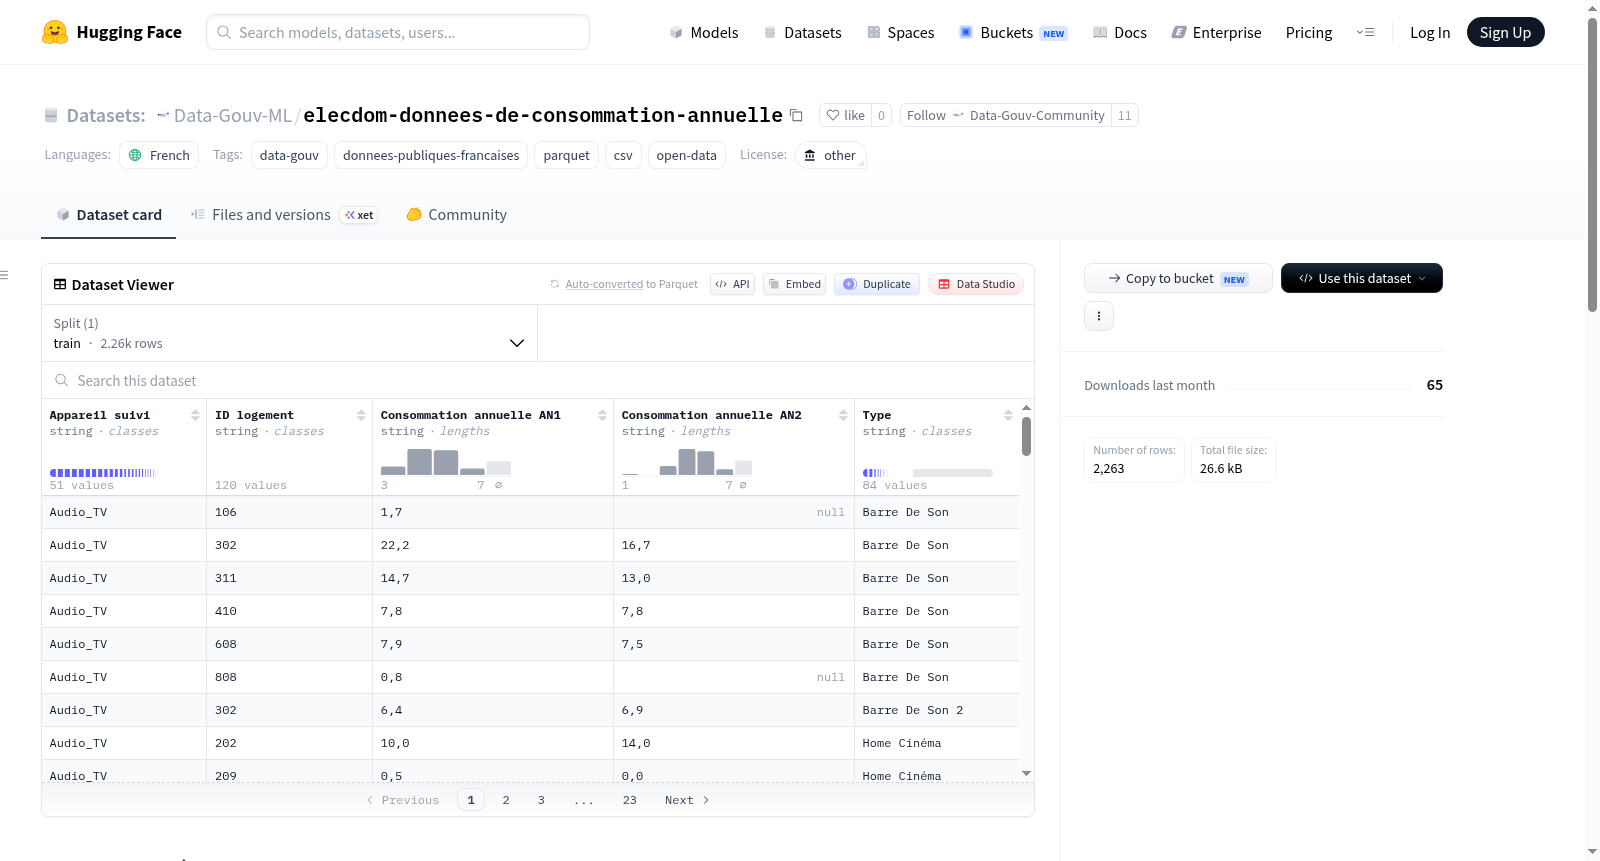Open Buckets in top navigation
The width and height of the screenshot is (1600, 861).
(x=1013, y=32)
